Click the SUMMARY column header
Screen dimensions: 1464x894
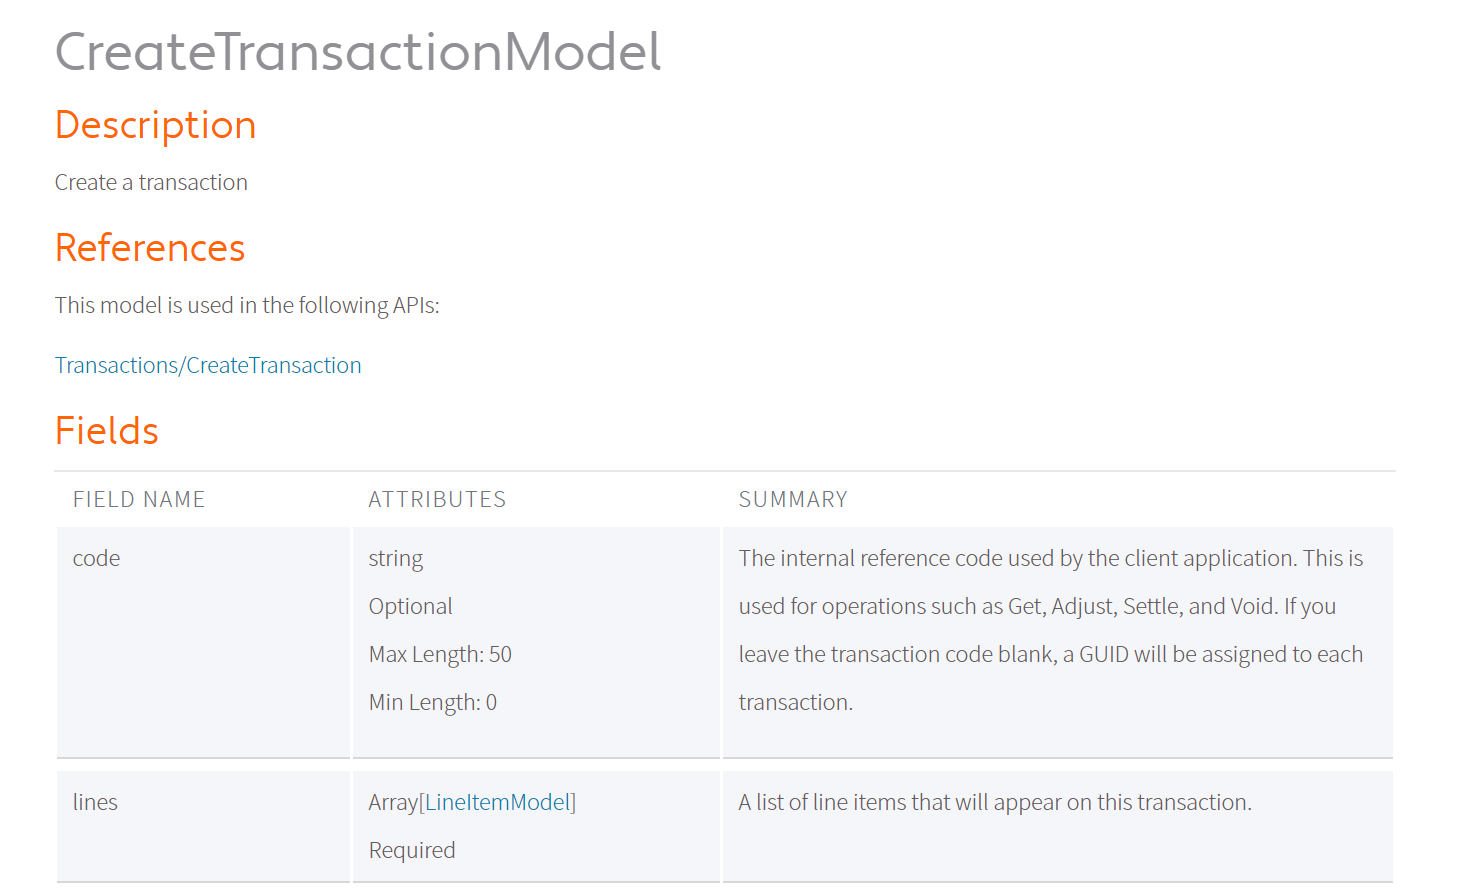[x=793, y=500]
